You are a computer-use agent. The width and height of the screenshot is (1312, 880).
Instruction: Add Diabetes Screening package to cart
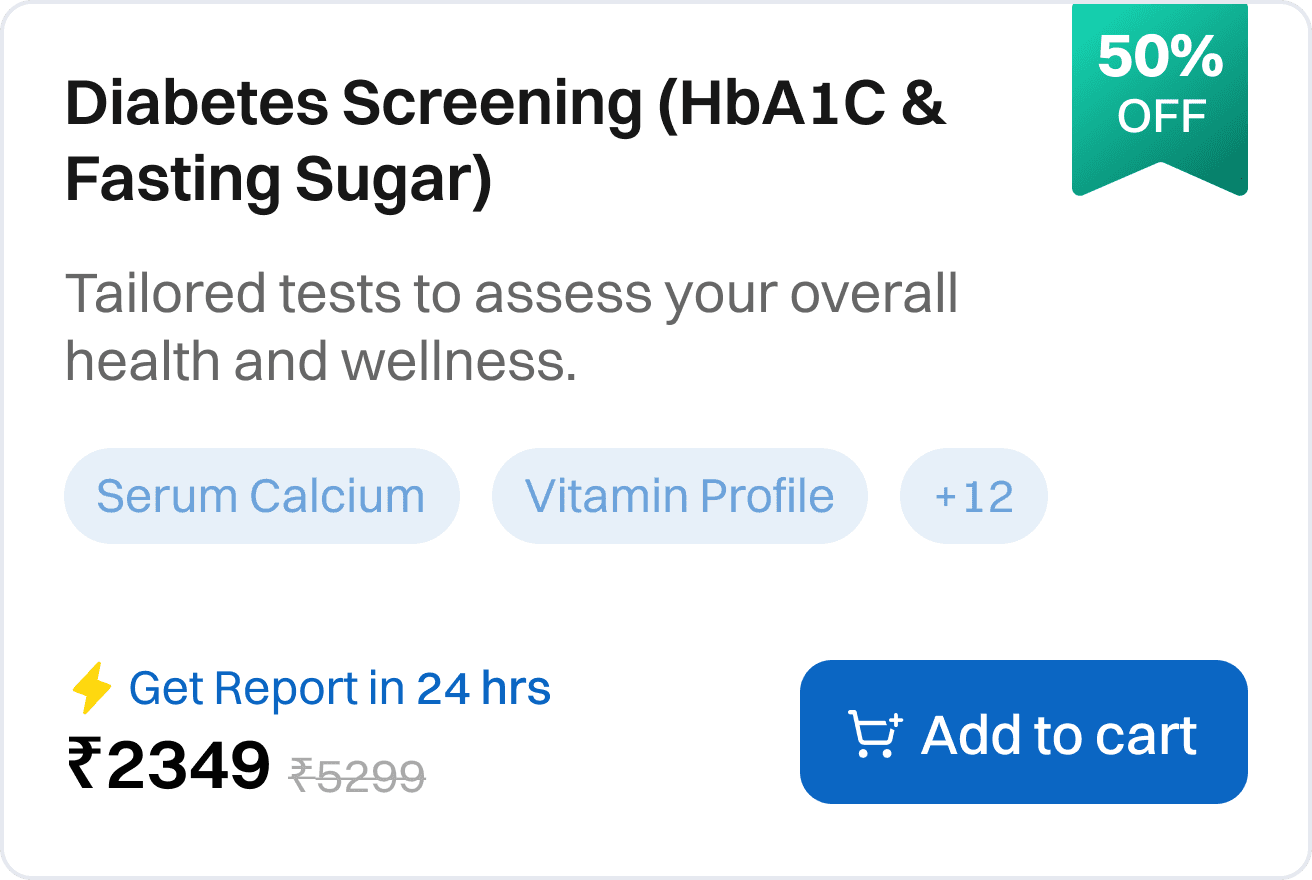pos(1024,732)
